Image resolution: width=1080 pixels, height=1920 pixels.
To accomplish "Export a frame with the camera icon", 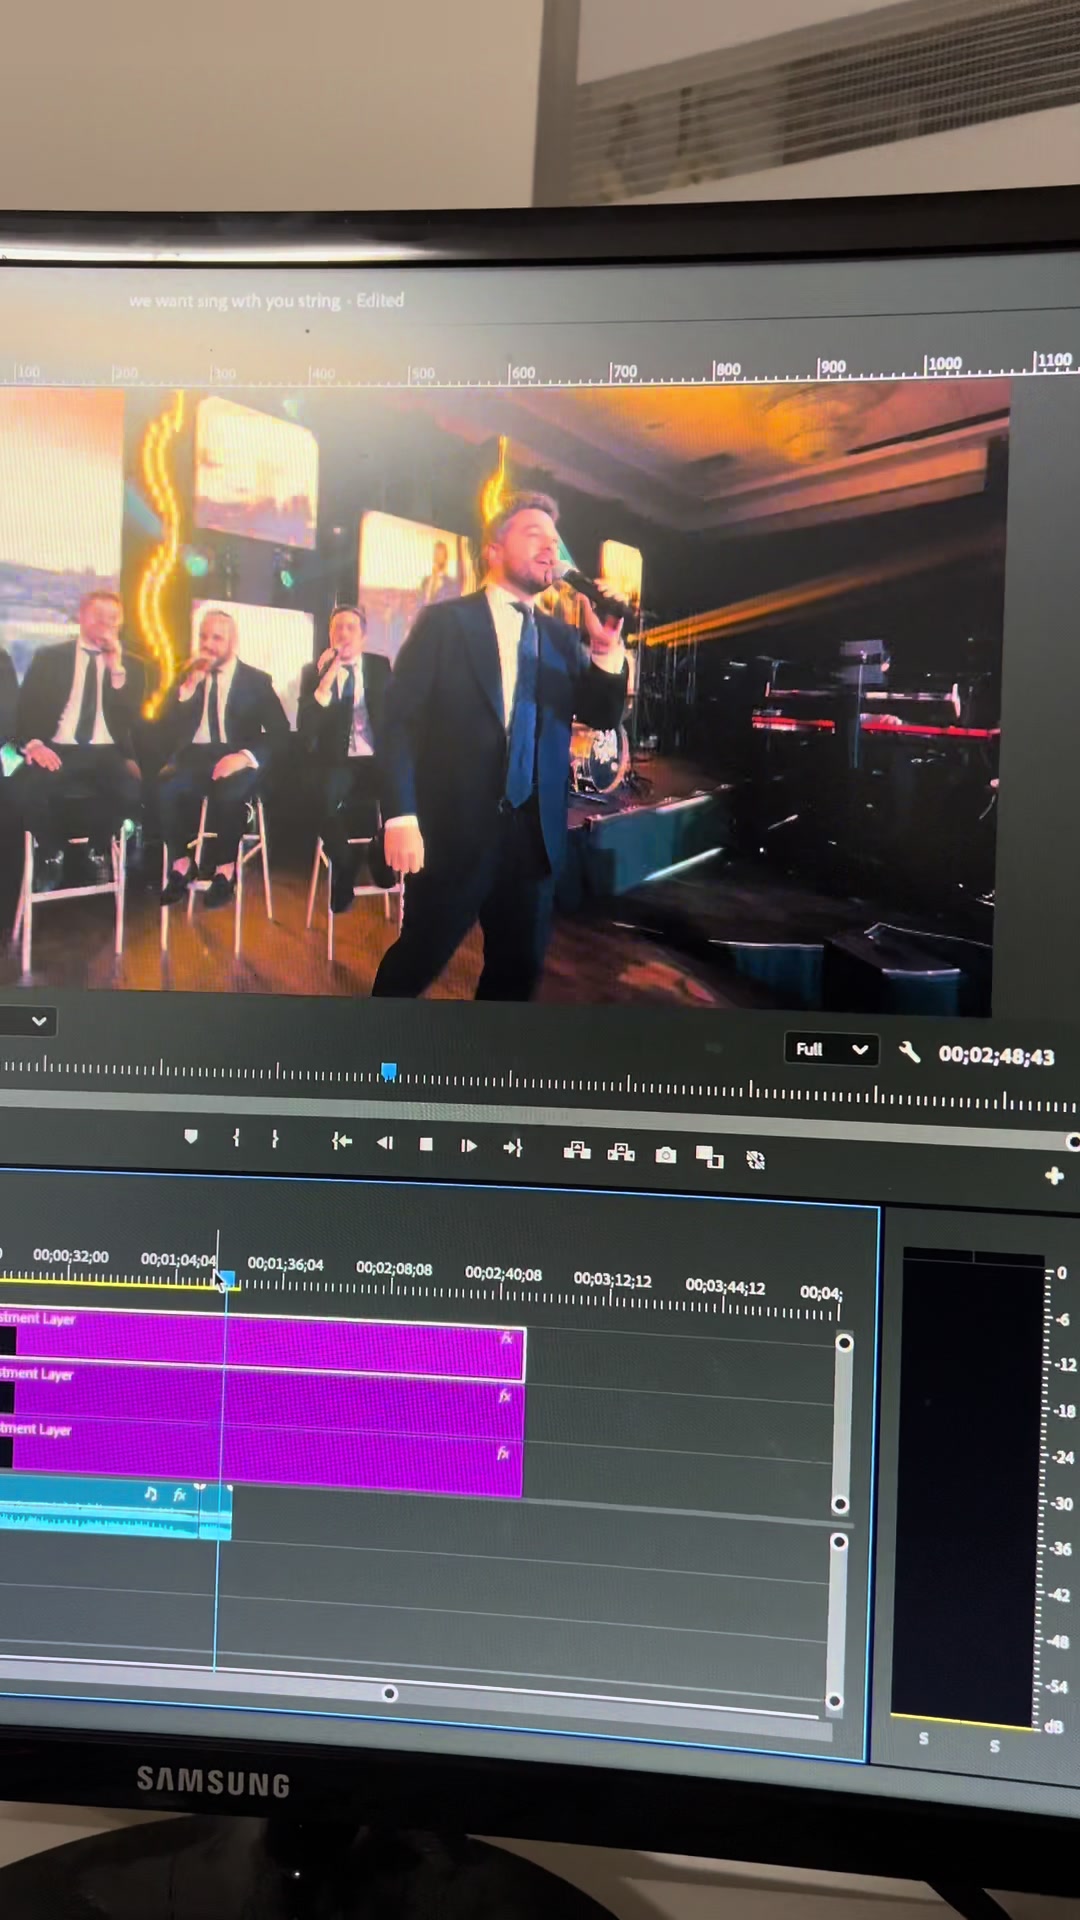I will (665, 1155).
